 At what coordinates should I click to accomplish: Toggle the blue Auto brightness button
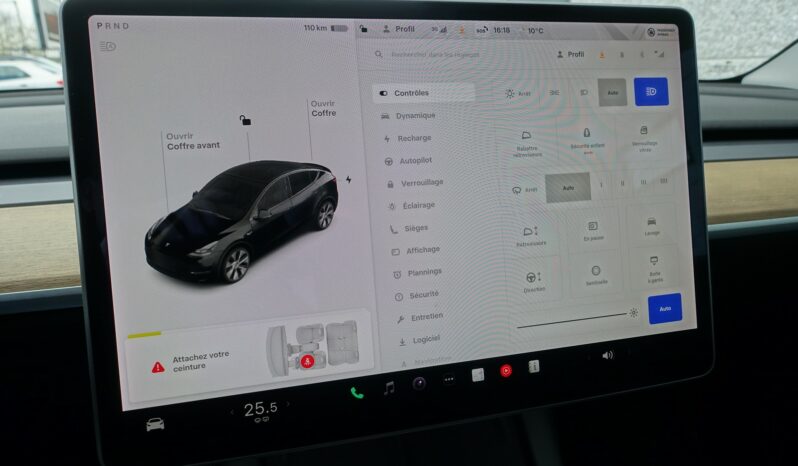[x=665, y=309]
